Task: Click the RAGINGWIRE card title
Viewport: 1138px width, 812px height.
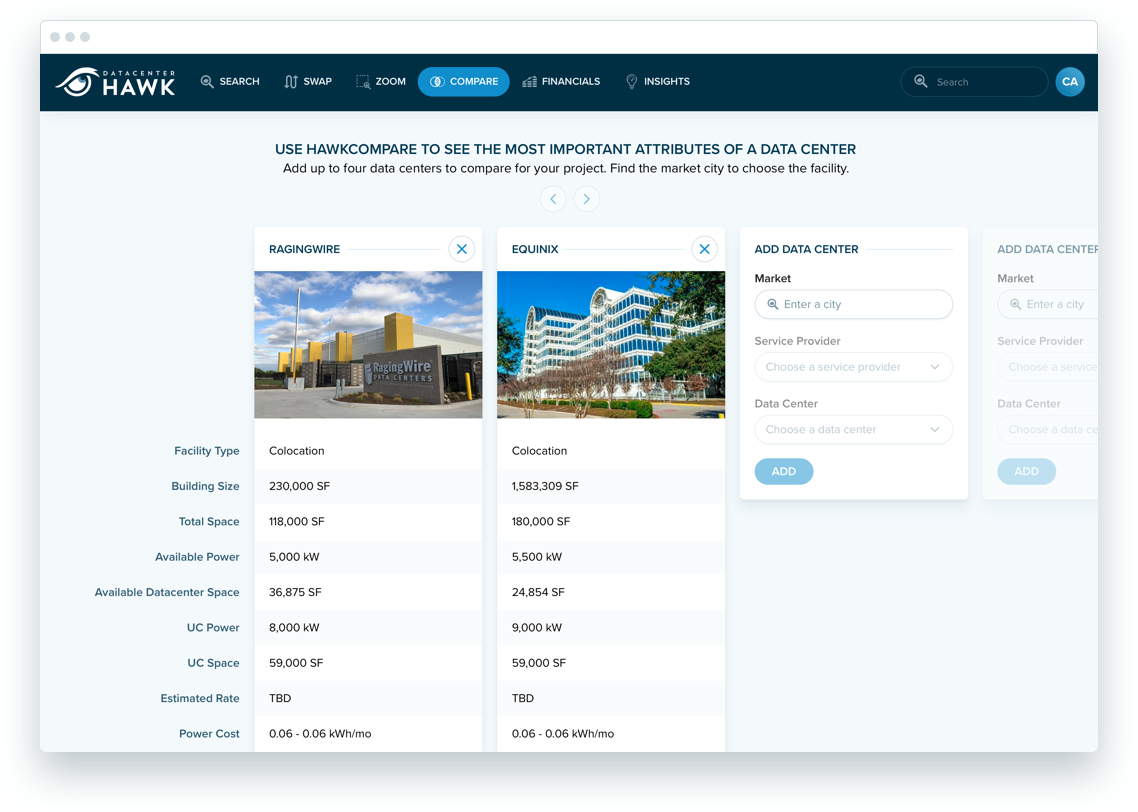Action: click(304, 249)
